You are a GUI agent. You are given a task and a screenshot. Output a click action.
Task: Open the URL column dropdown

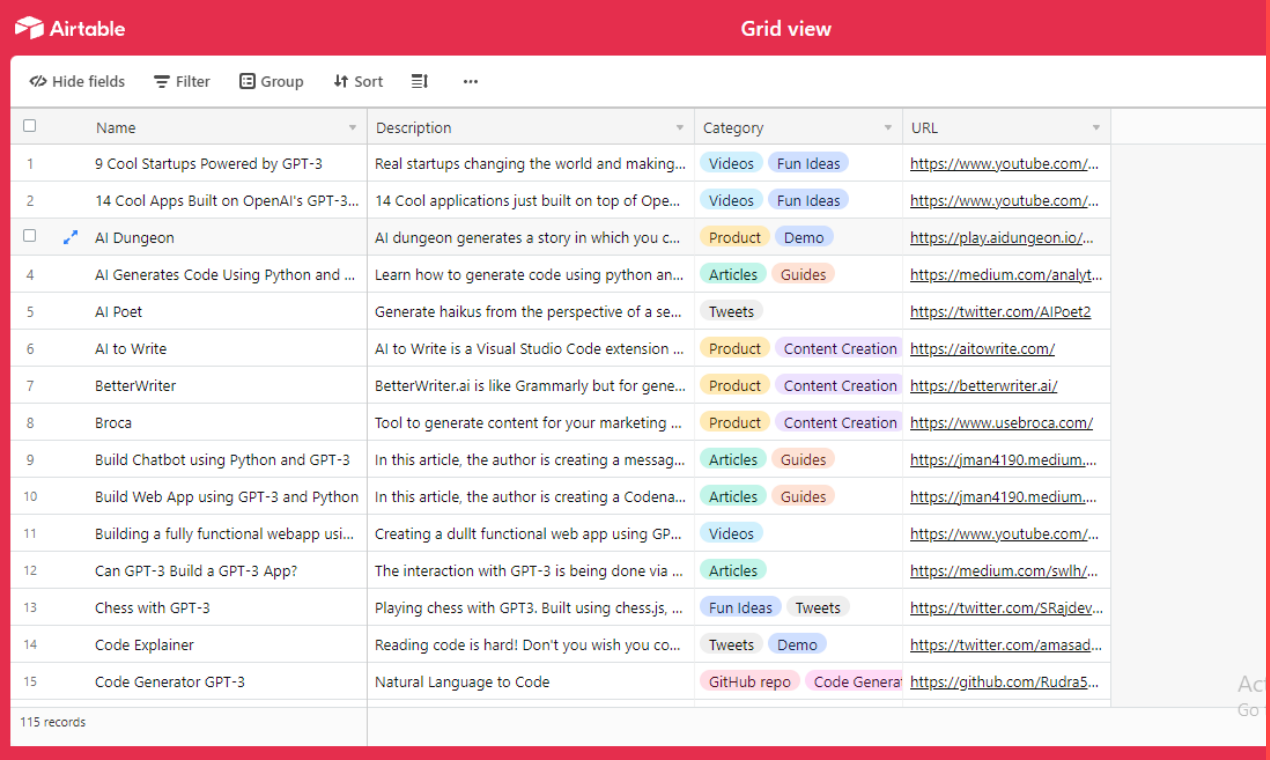1097,127
